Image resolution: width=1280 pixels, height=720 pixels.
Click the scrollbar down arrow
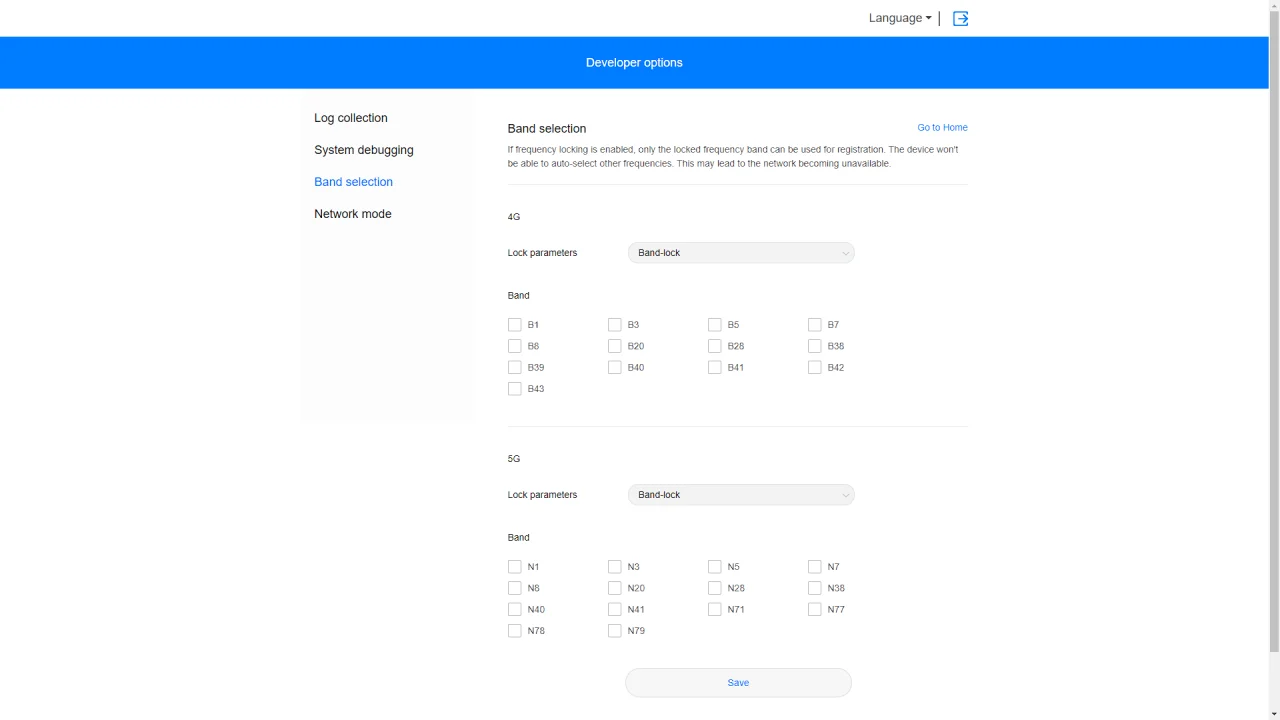pos(1274,713)
